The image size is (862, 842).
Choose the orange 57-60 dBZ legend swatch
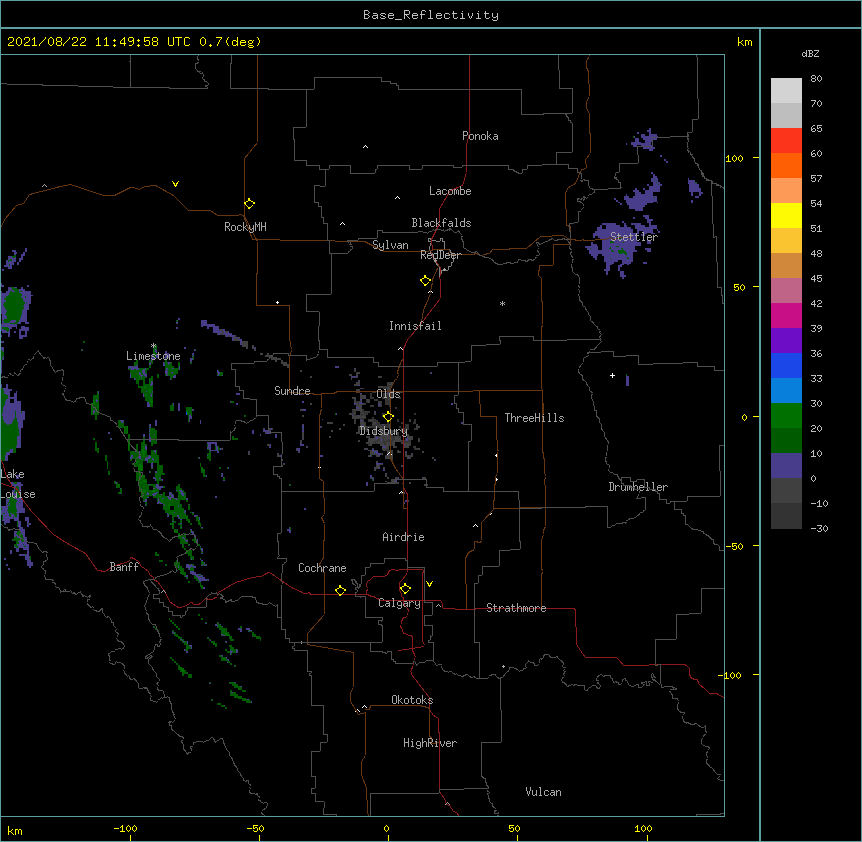(786, 165)
